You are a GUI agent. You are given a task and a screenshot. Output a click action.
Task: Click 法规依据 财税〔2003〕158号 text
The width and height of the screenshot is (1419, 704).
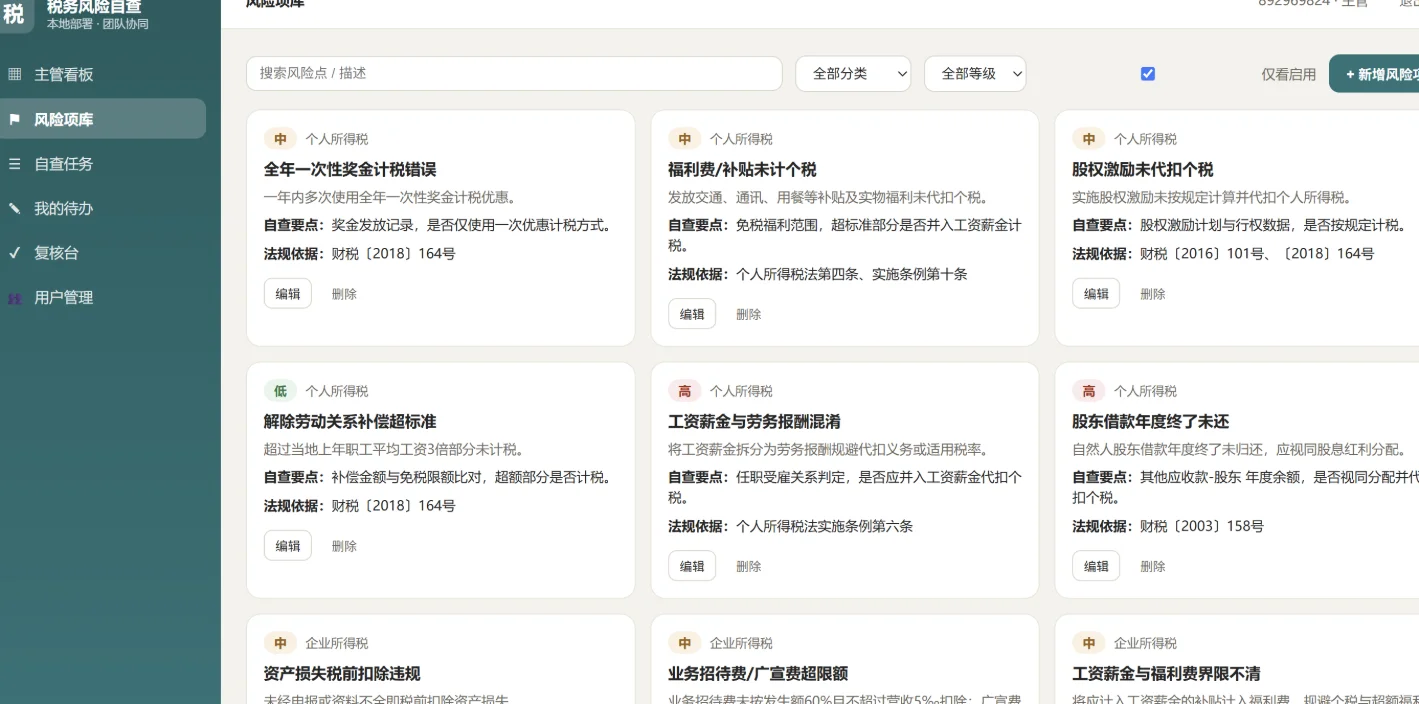pyautogui.click(x=1168, y=526)
